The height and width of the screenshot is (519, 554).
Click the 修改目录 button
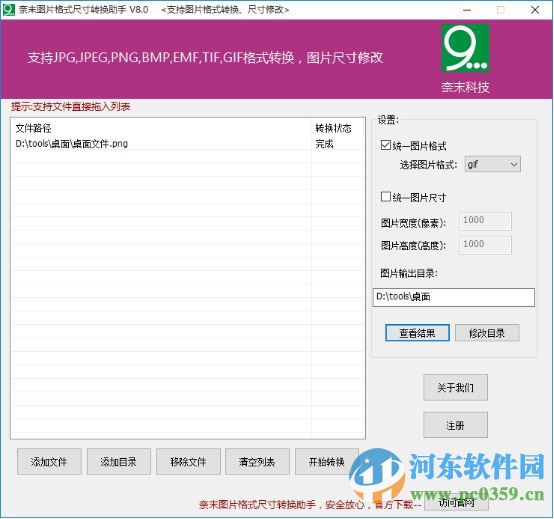point(487,333)
